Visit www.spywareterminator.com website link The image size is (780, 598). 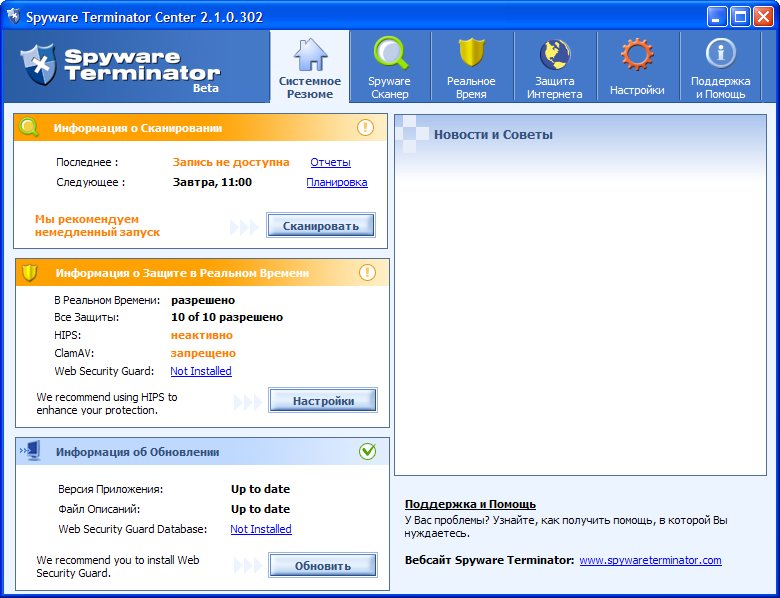pos(650,560)
